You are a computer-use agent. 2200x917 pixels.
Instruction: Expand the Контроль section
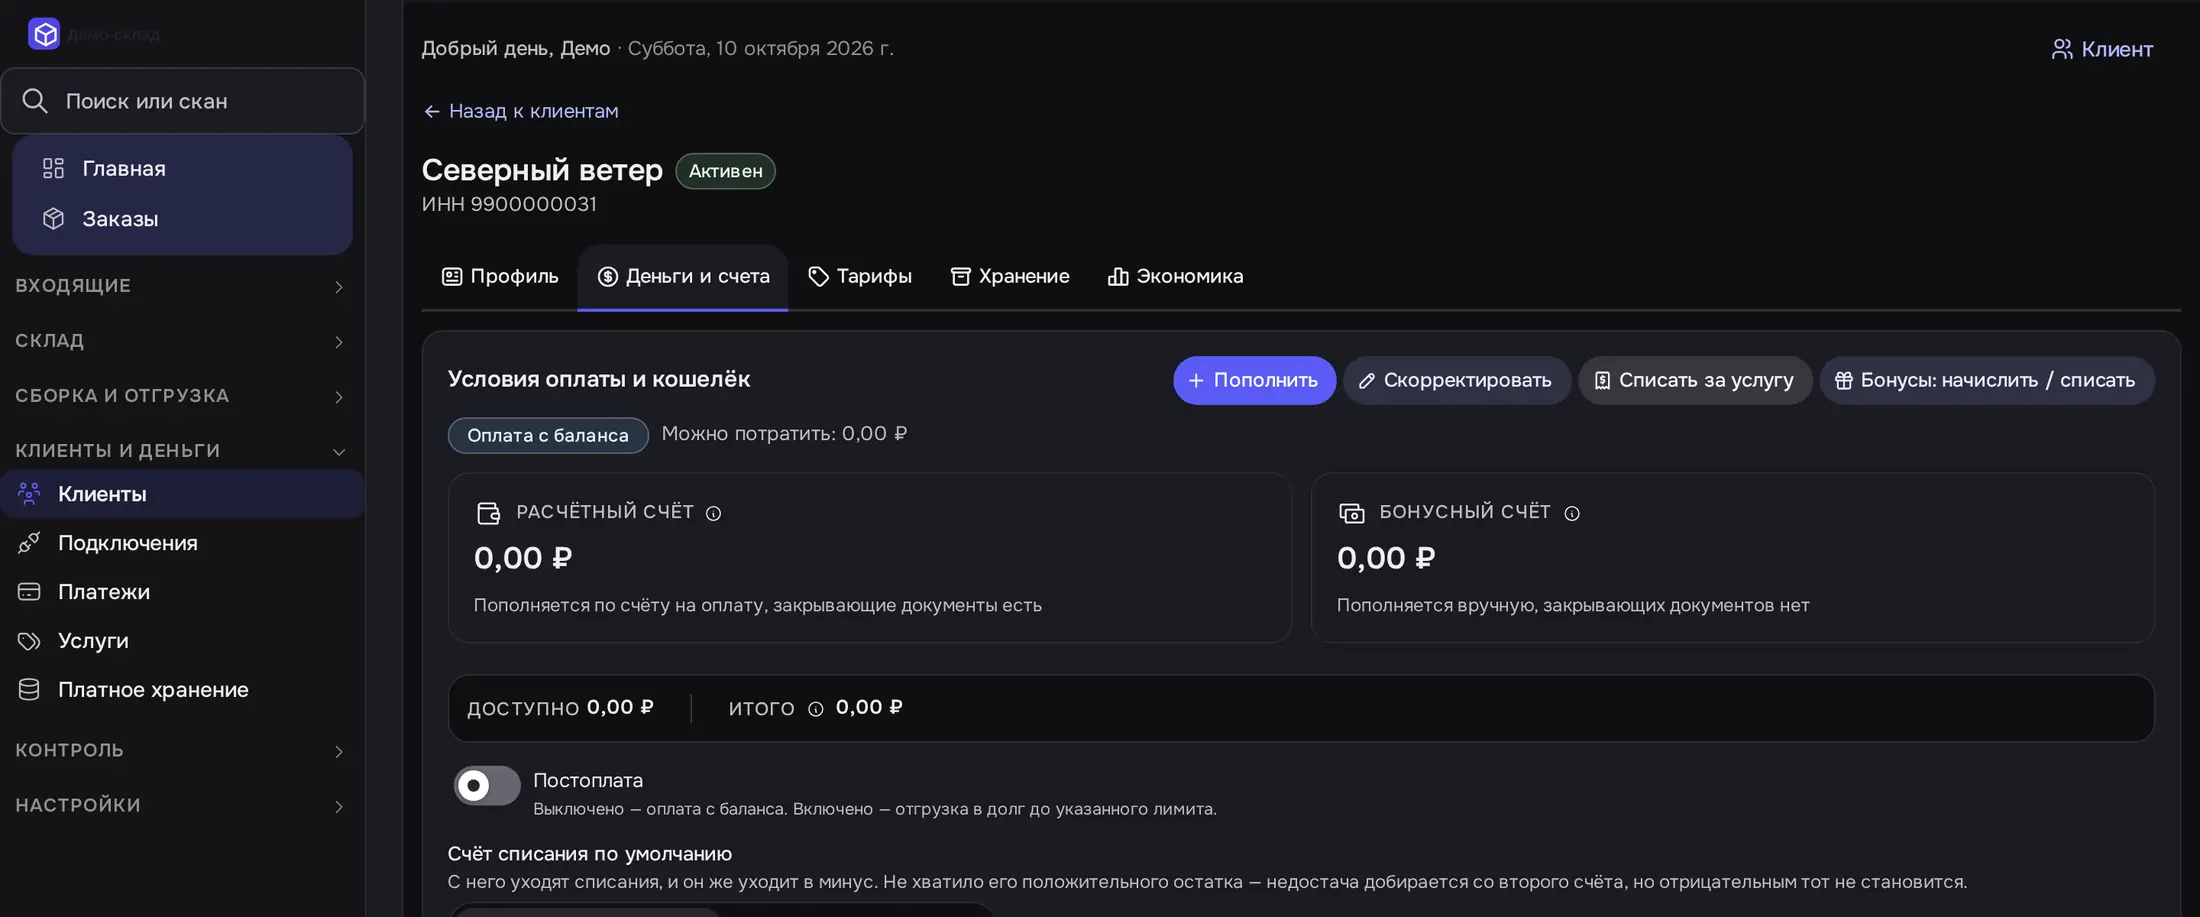pos(182,750)
